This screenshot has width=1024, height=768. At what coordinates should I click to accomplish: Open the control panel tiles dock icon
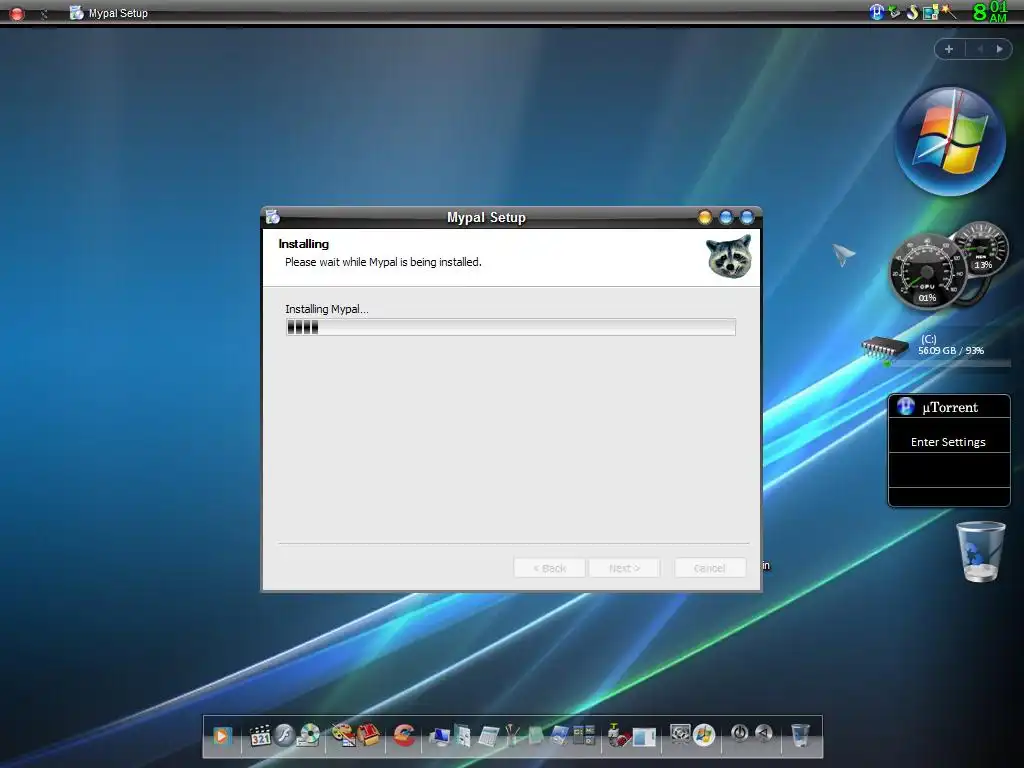tap(584, 735)
